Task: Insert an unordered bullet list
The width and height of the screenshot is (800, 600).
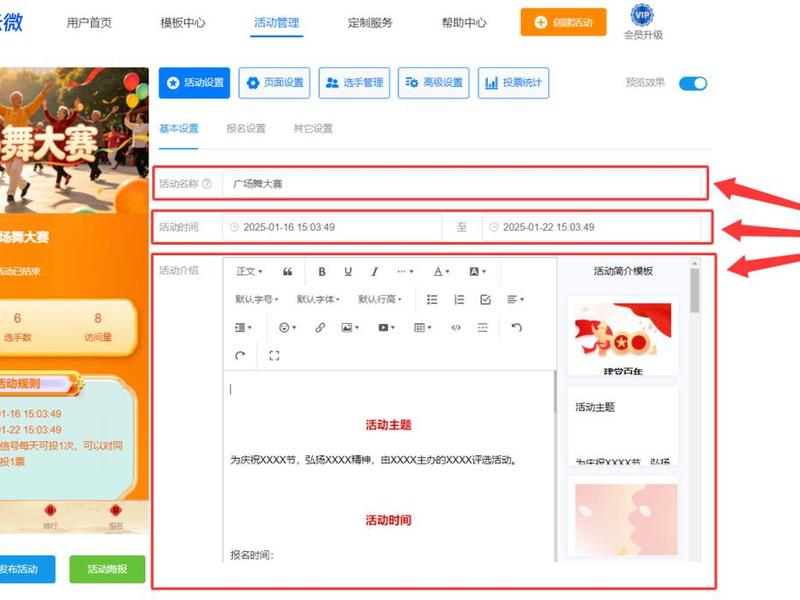Action: [x=432, y=299]
